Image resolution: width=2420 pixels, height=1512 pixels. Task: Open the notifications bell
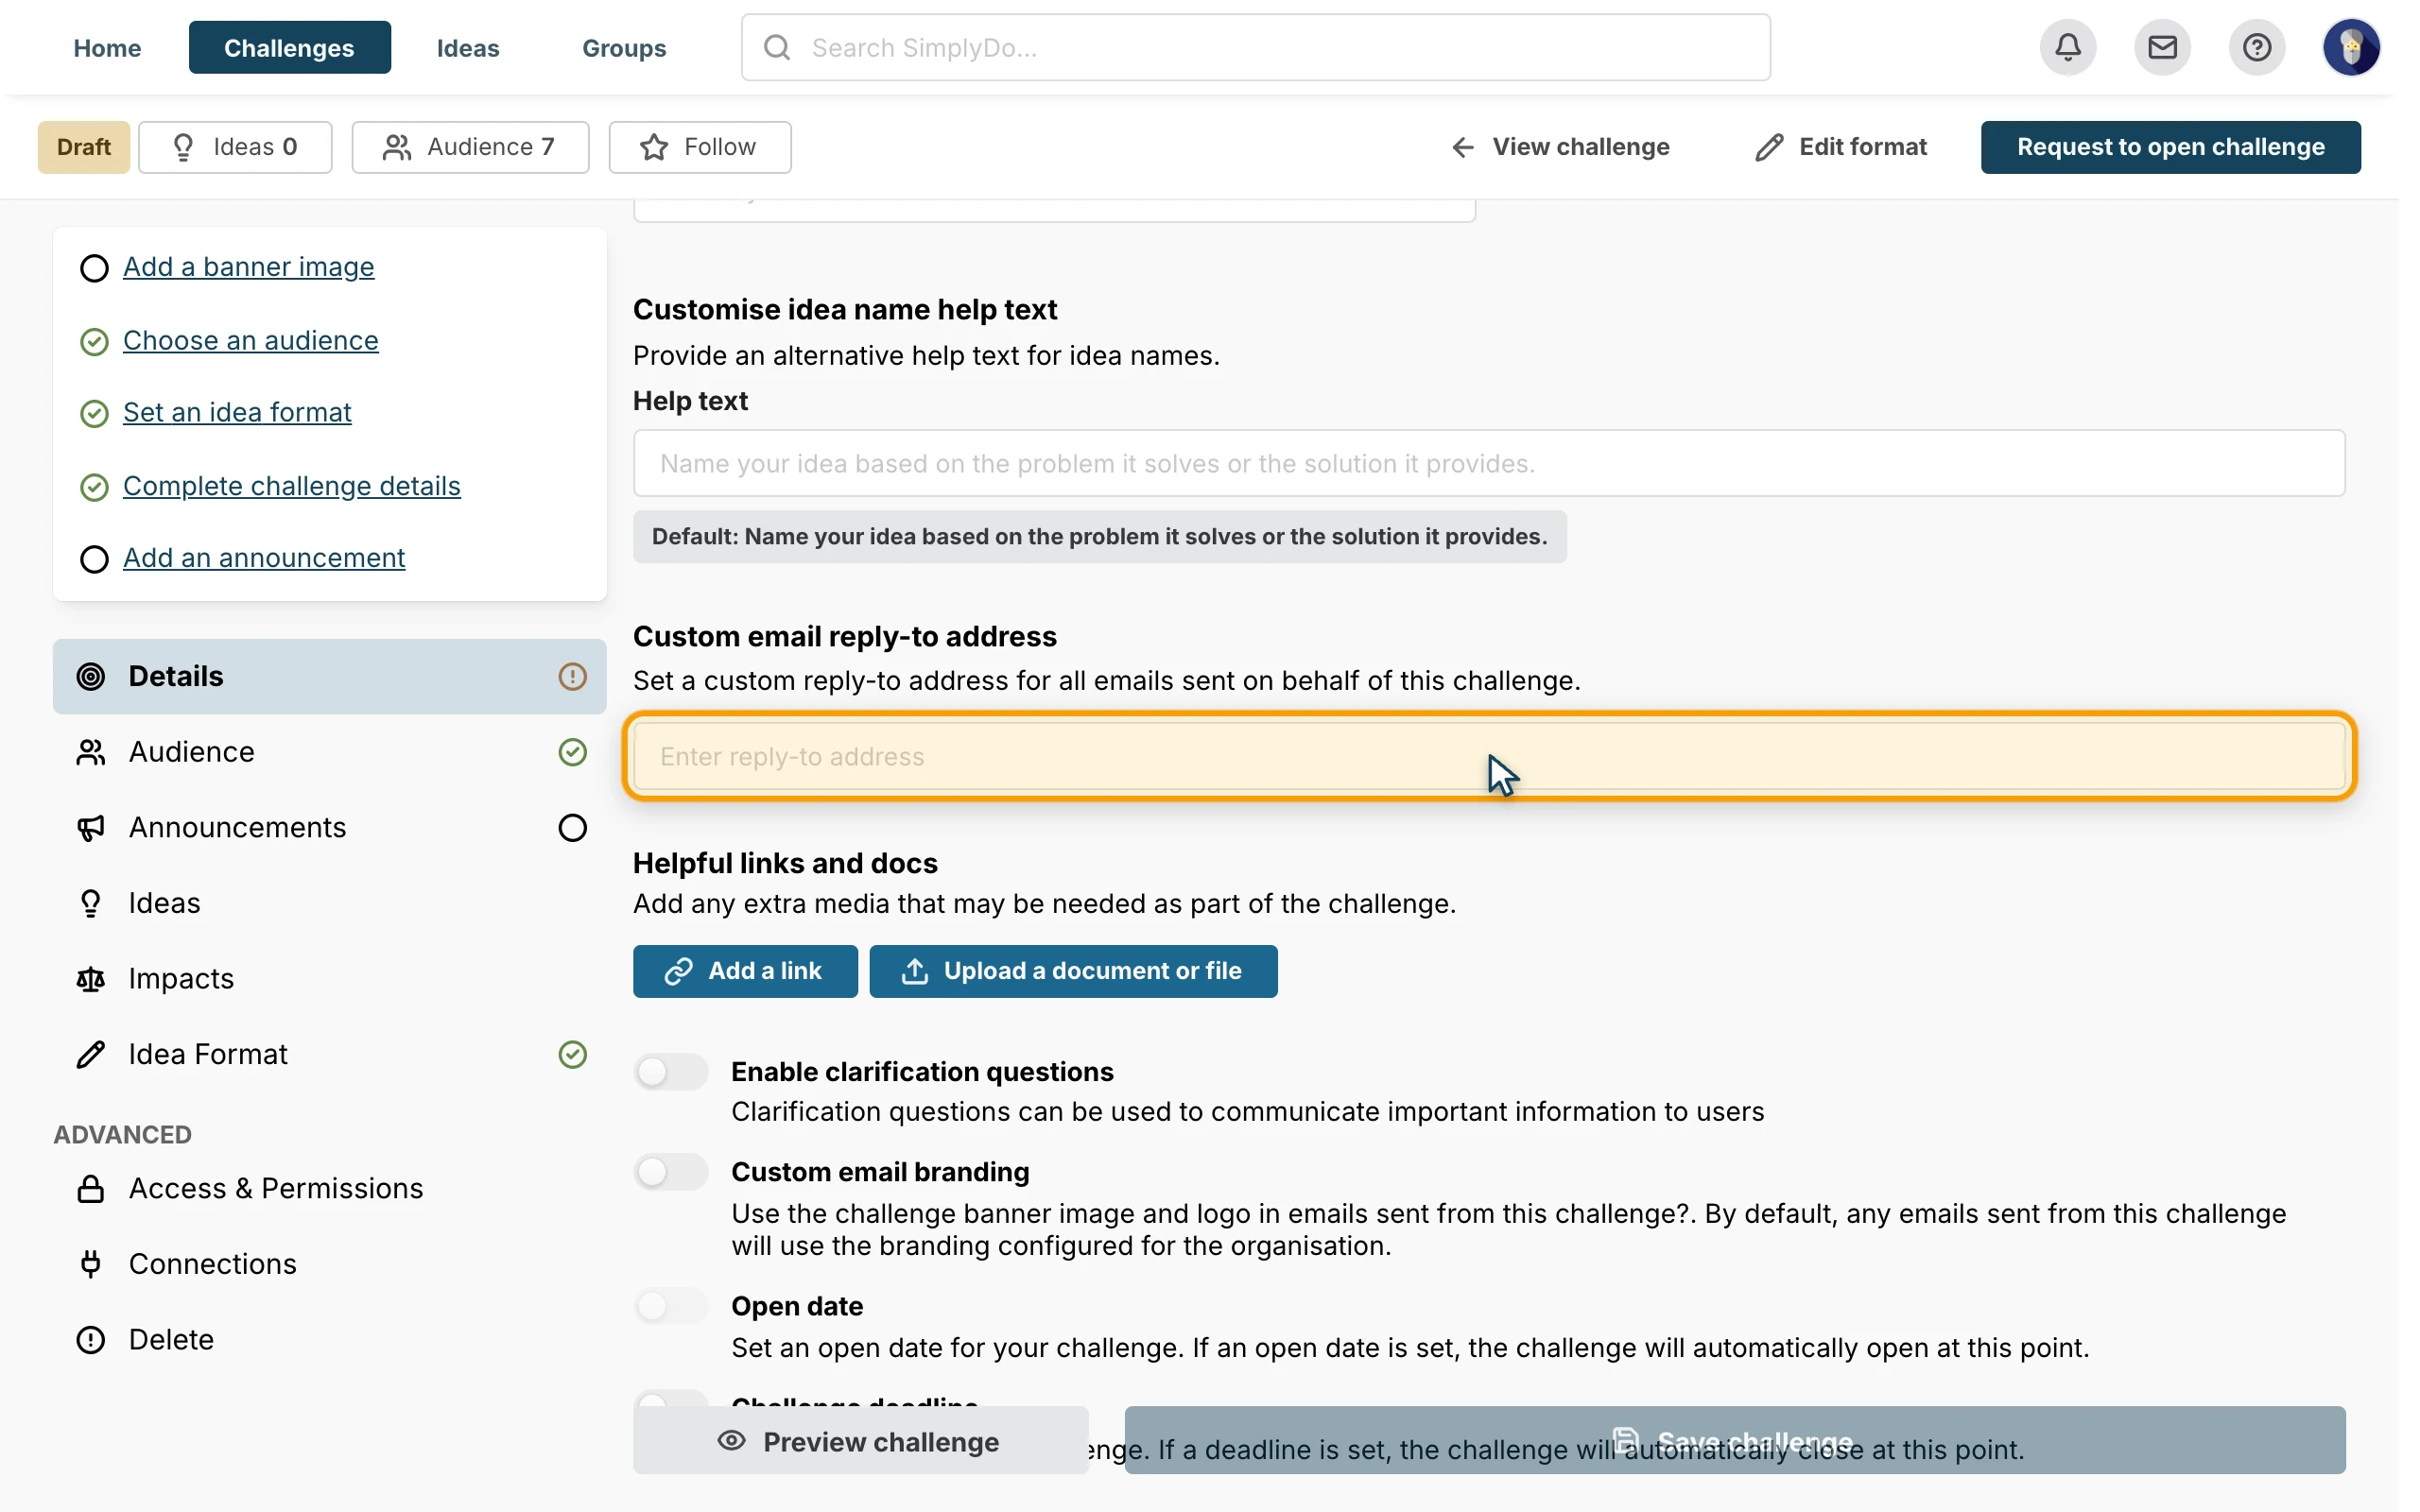2067,47
